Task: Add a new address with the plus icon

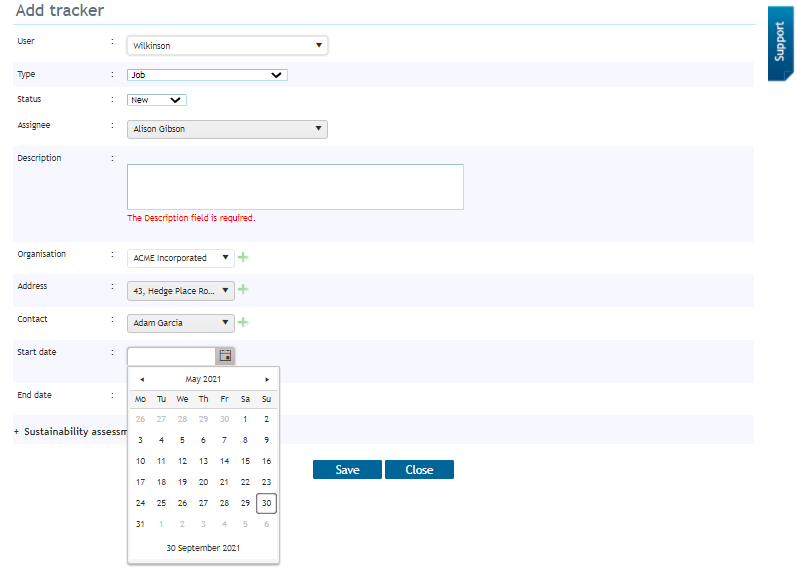Action: click(x=243, y=289)
